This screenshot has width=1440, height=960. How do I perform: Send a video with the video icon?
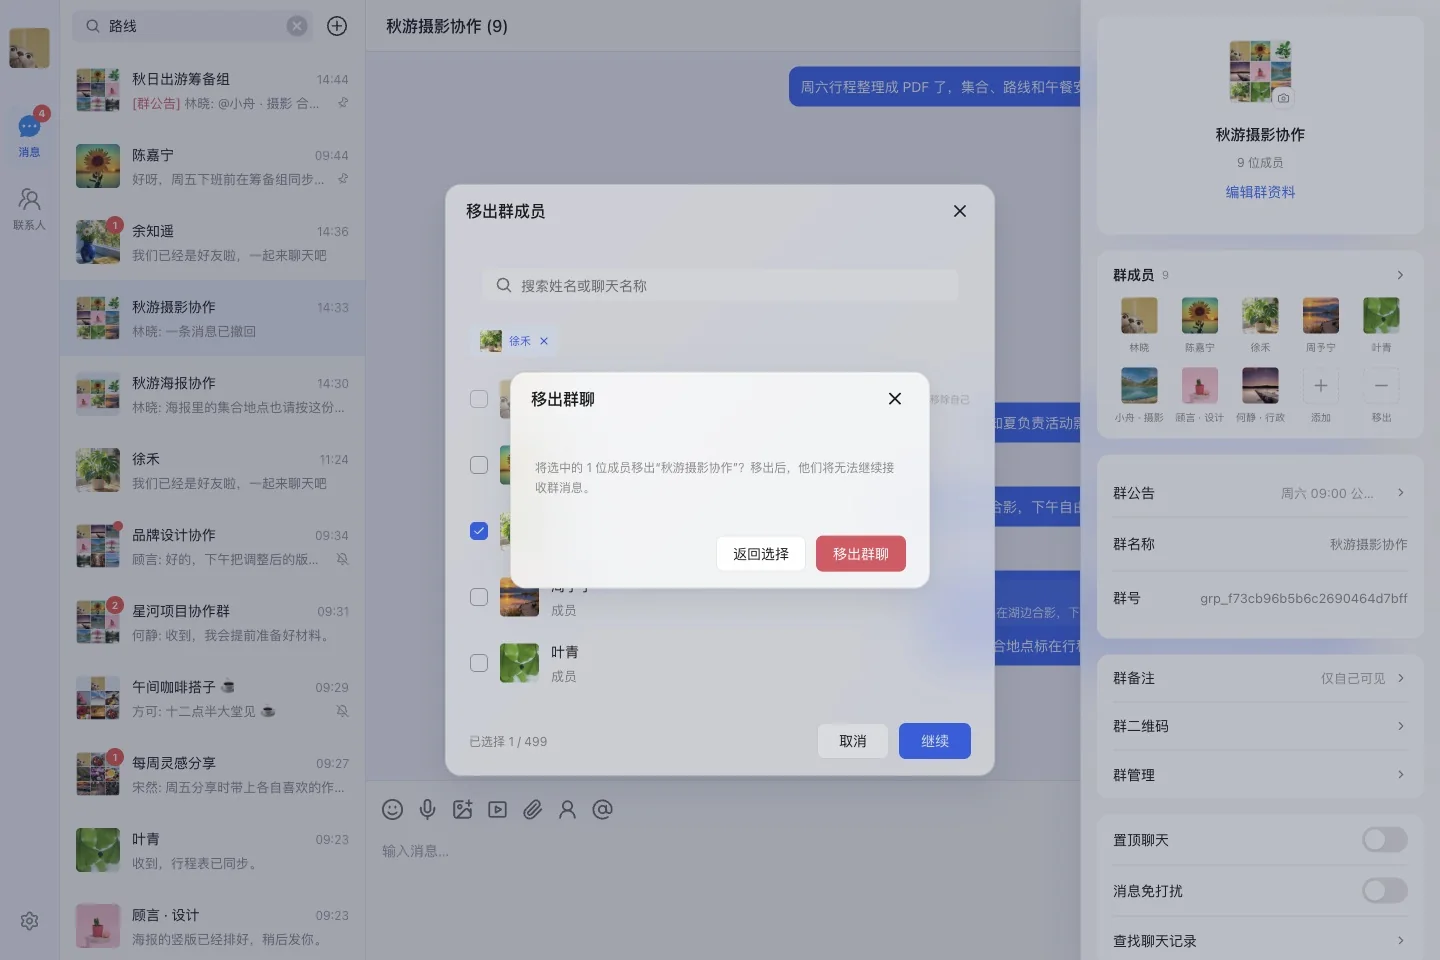(498, 810)
